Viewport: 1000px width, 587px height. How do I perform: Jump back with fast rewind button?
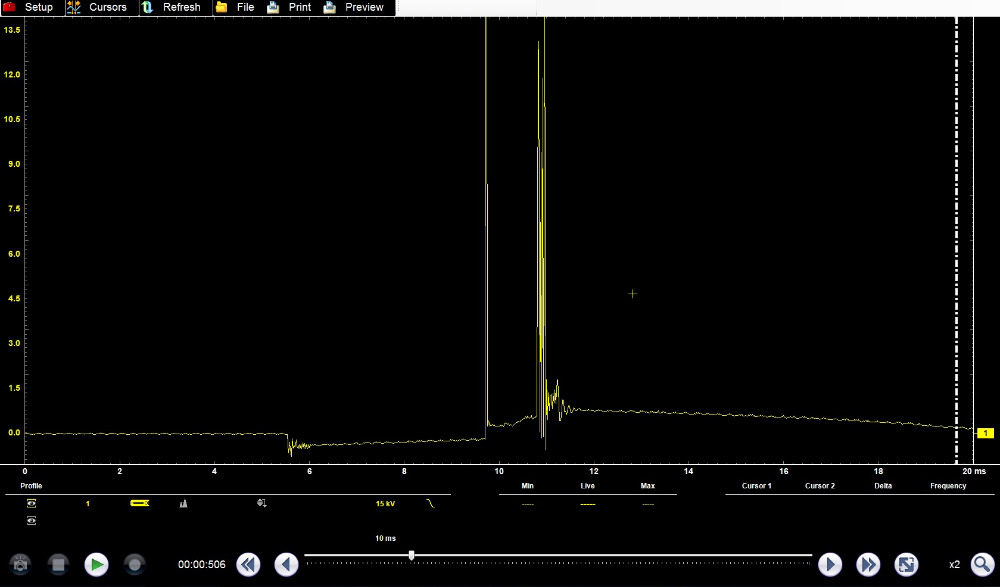(x=248, y=564)
